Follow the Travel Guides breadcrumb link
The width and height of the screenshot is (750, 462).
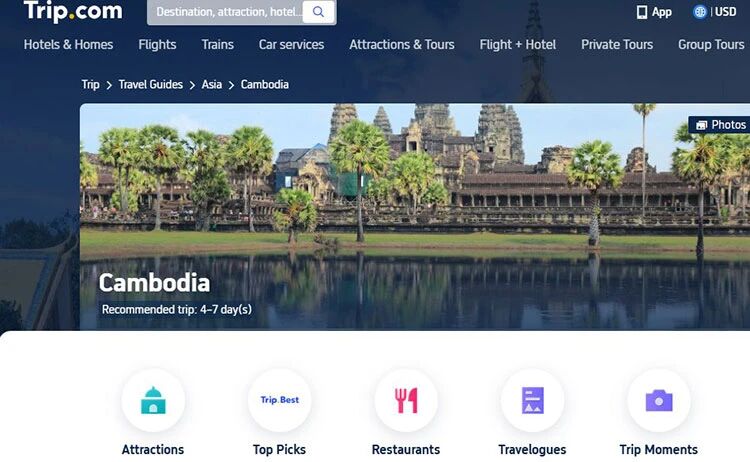click(x=151, y=85)
